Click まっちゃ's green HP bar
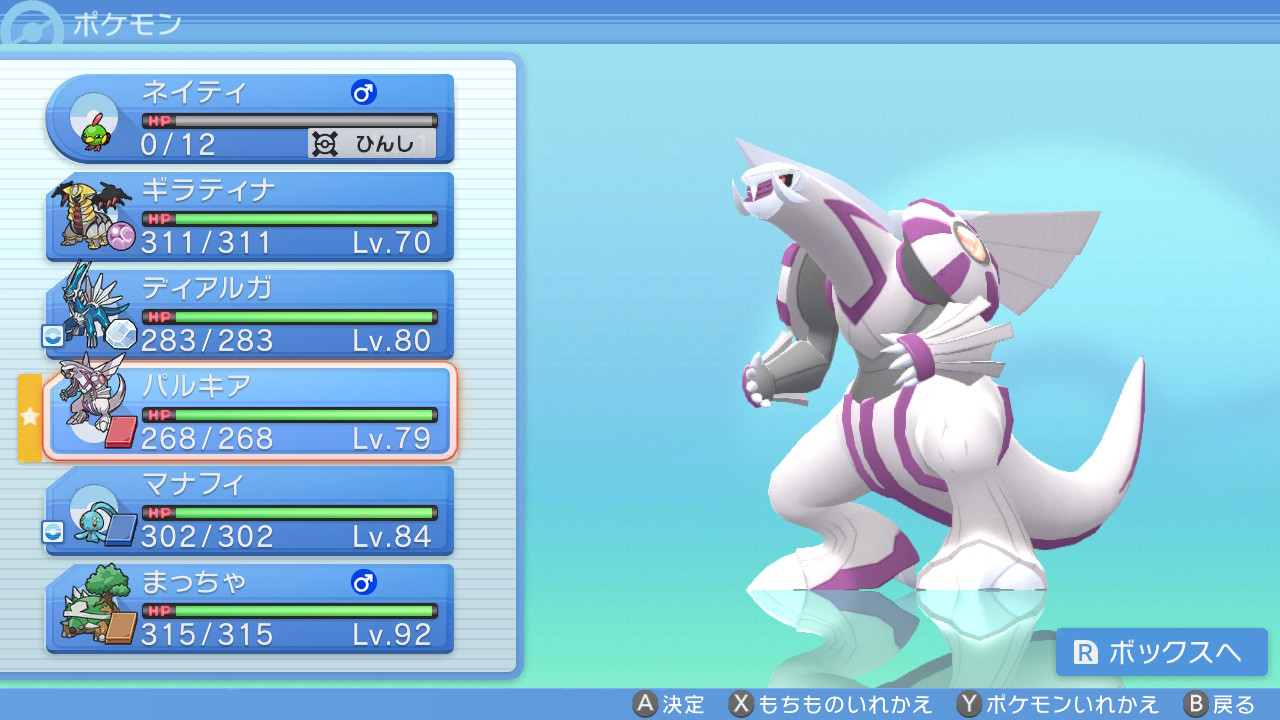This screenshot has height=720, width=1280. pos(290,611)
